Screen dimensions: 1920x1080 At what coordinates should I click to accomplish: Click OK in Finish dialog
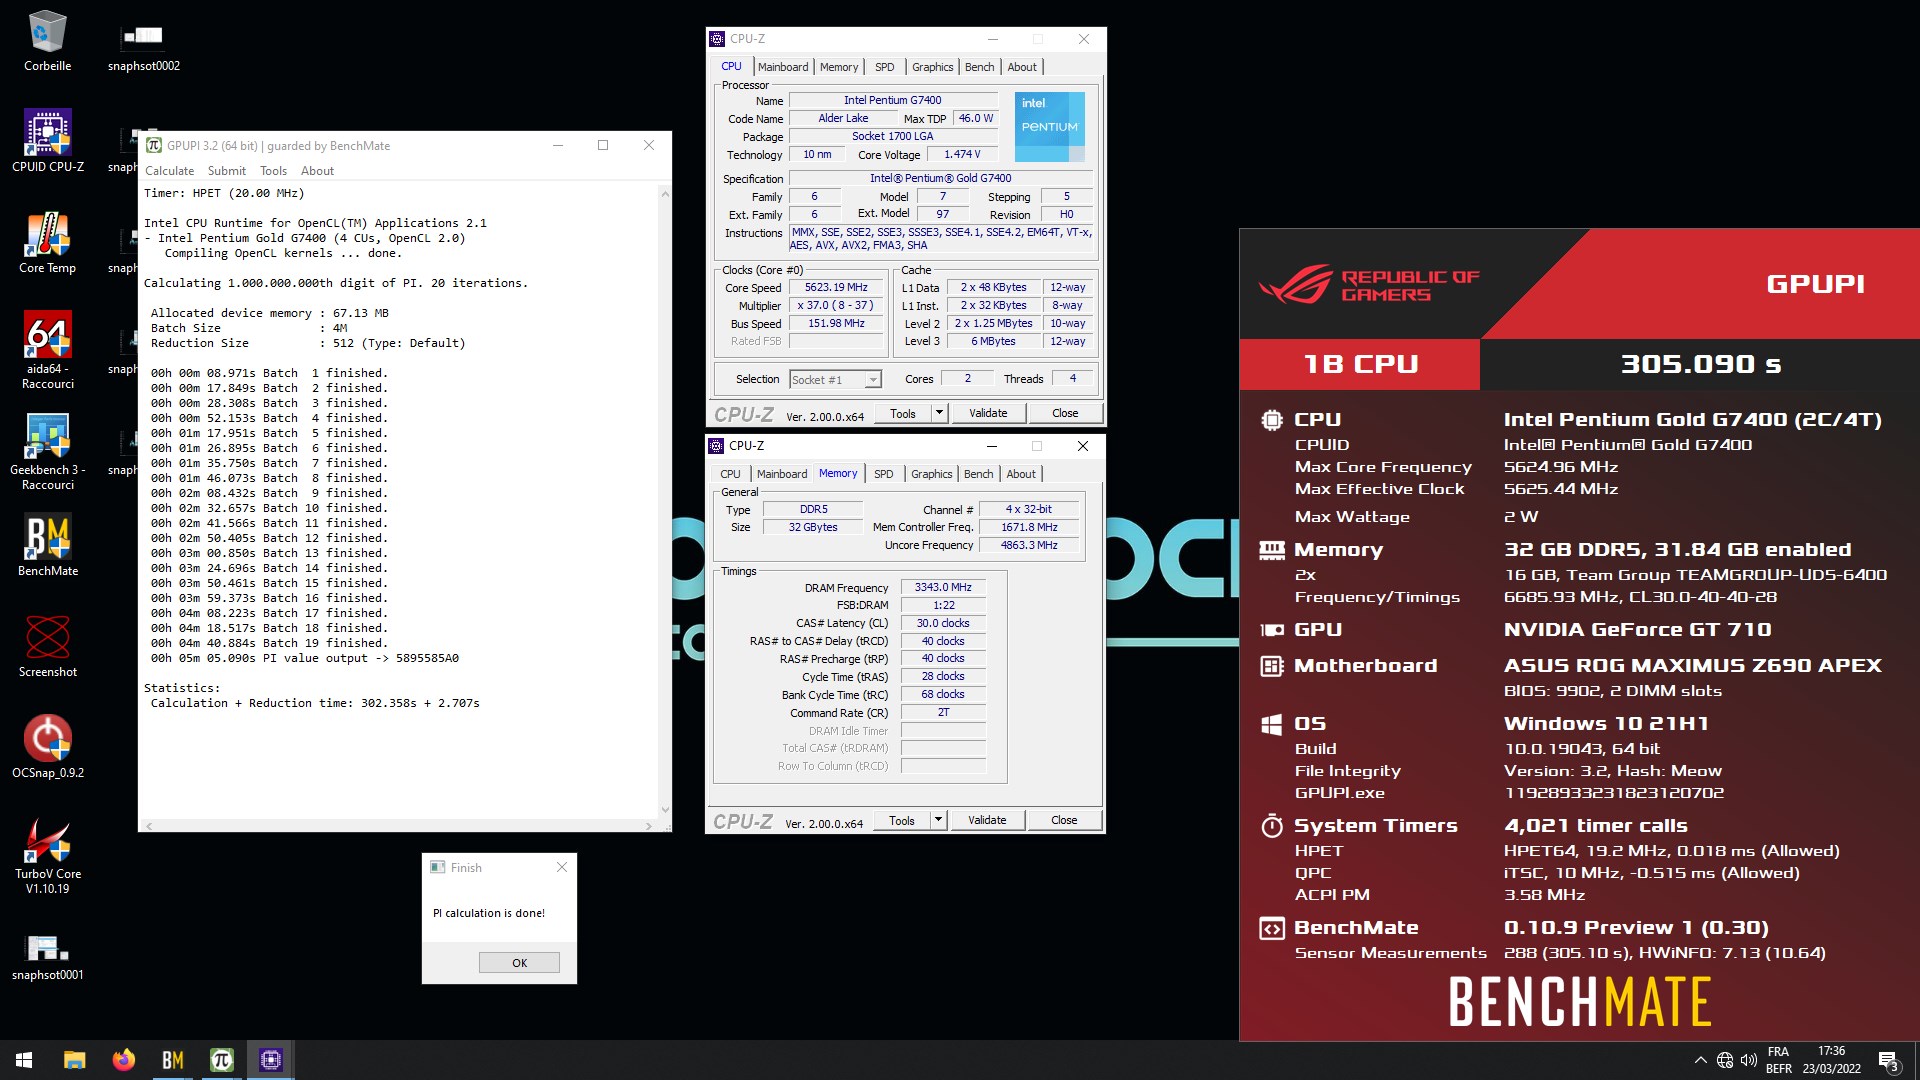(x=519, y=963)
